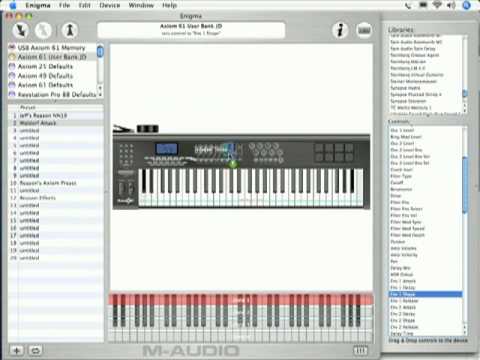Screen dimensions: 480x360
Task: Click the device list scrollbar thumb
Action: click(x=100, y=51)
